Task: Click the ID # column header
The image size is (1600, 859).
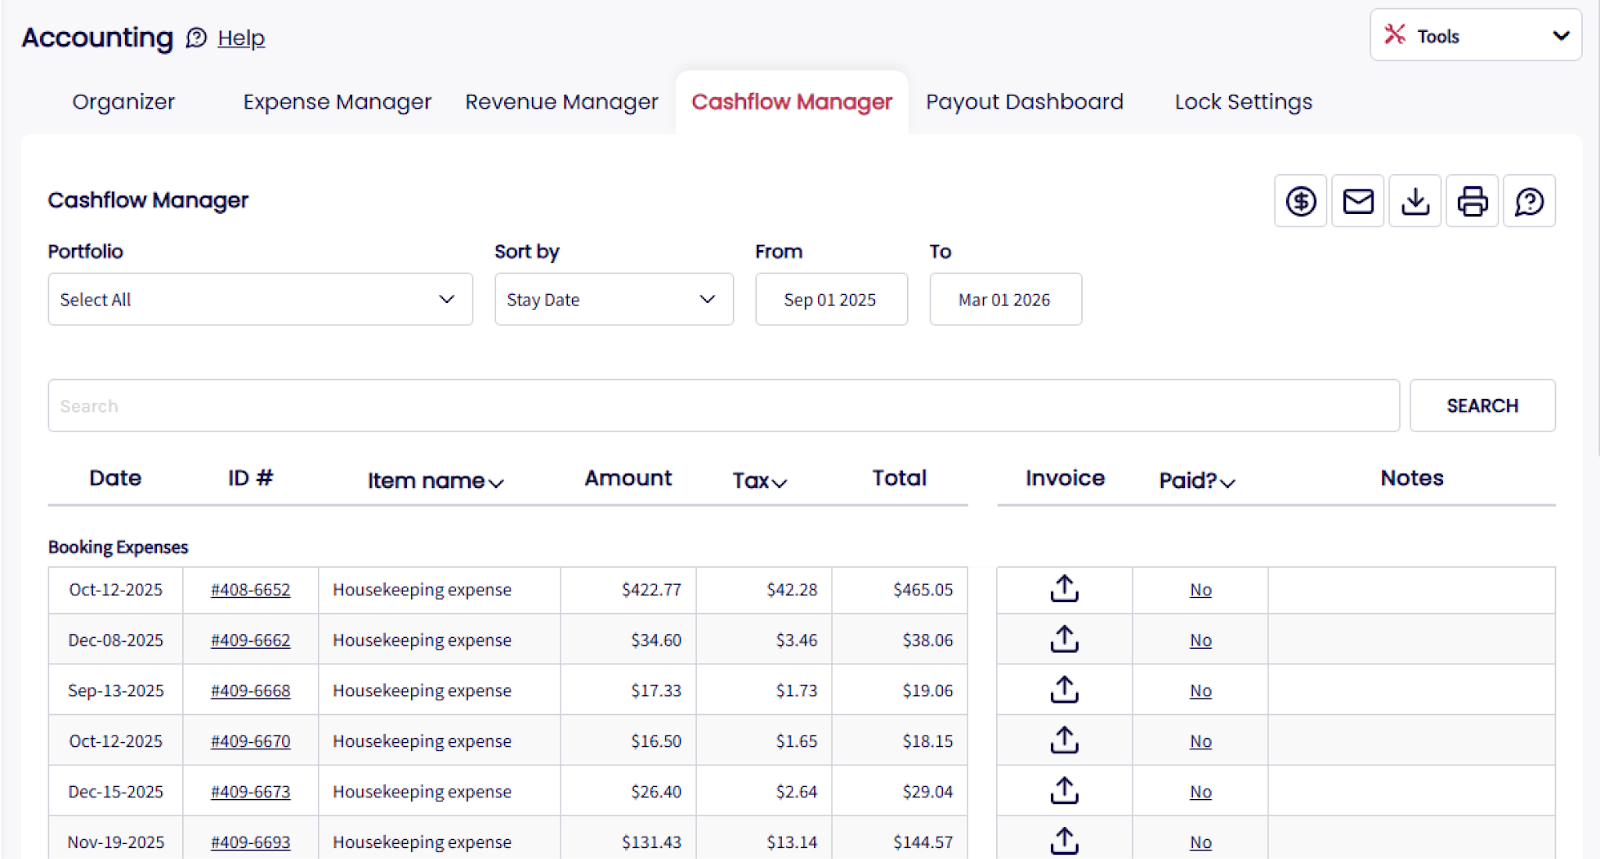Action: (x=250, y=478)
